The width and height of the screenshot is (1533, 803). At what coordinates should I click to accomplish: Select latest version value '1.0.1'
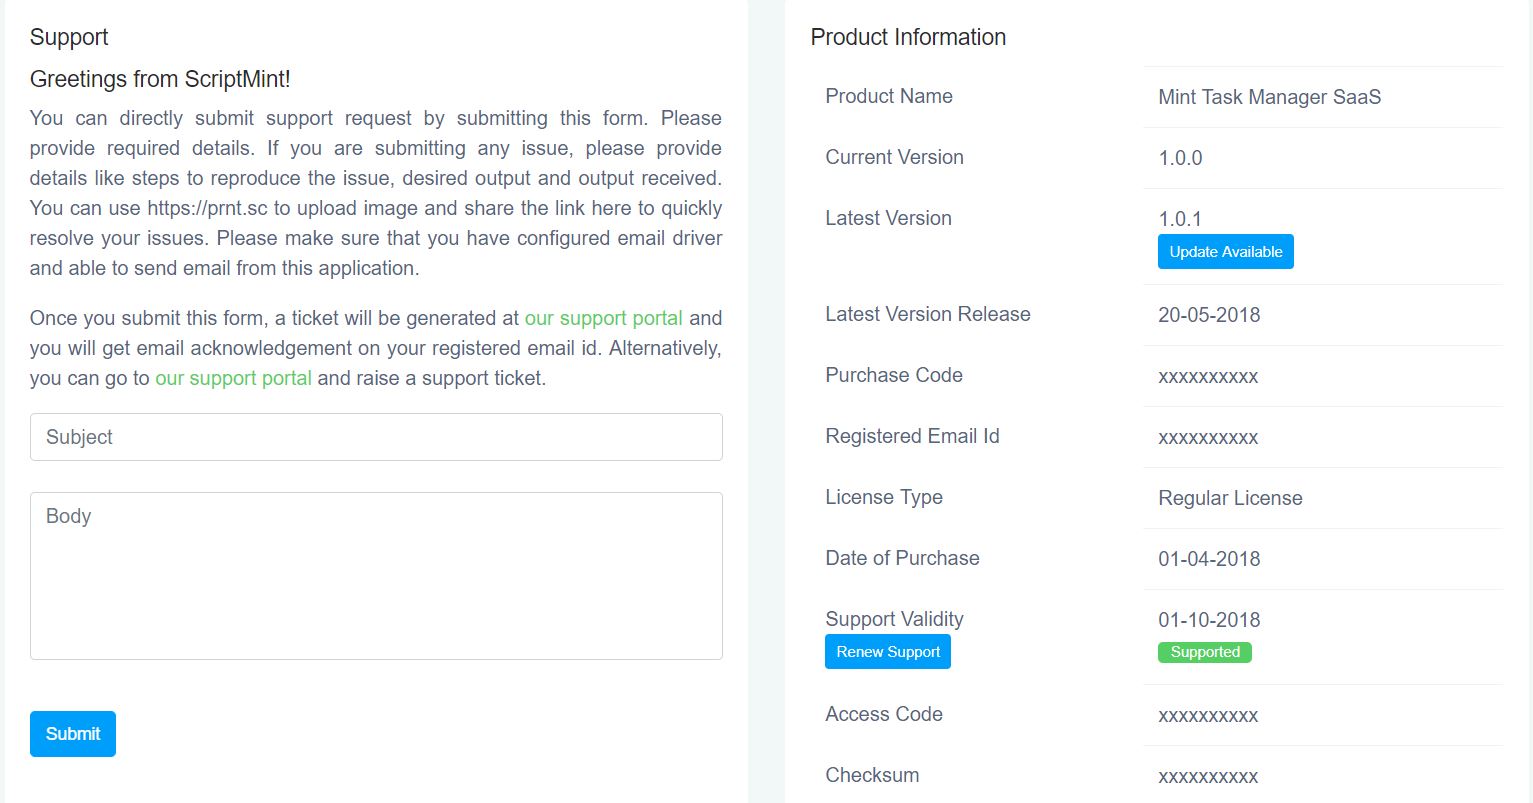tap(1180, 219)
